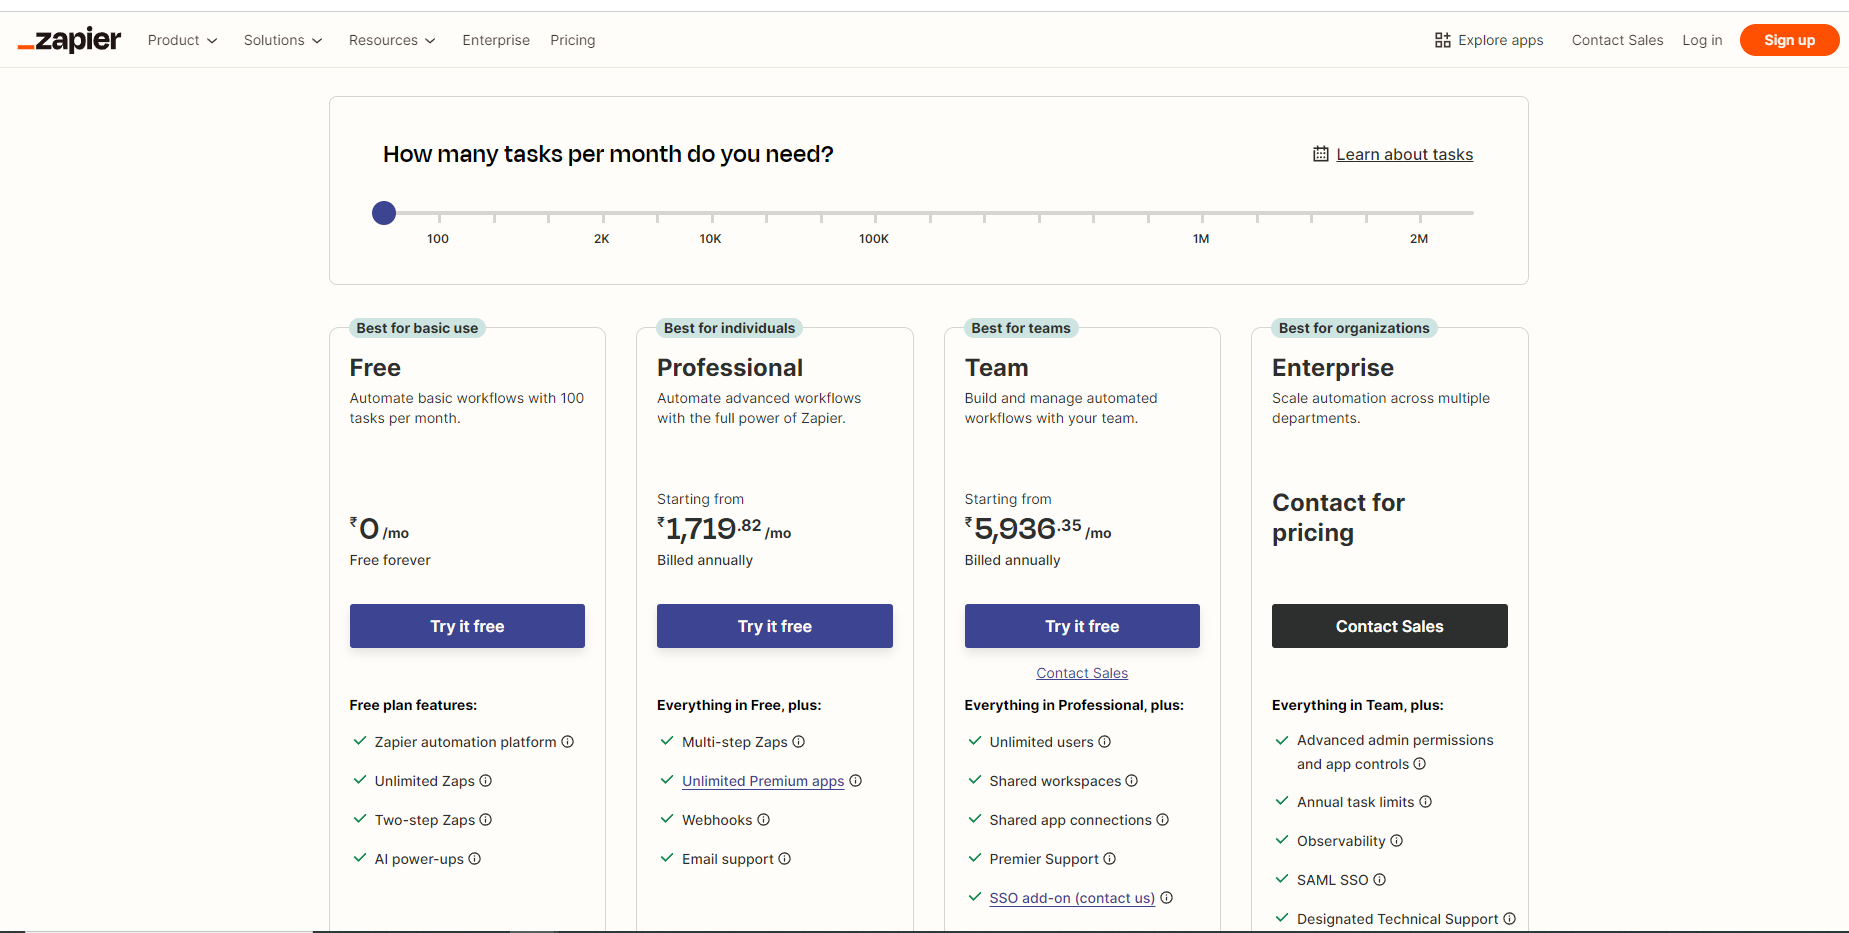This screenshot has width=1849, height=933.
Task: Open the SSO add-on (contact us) link
Action: pyautogui.click(x=1072, y=898)
